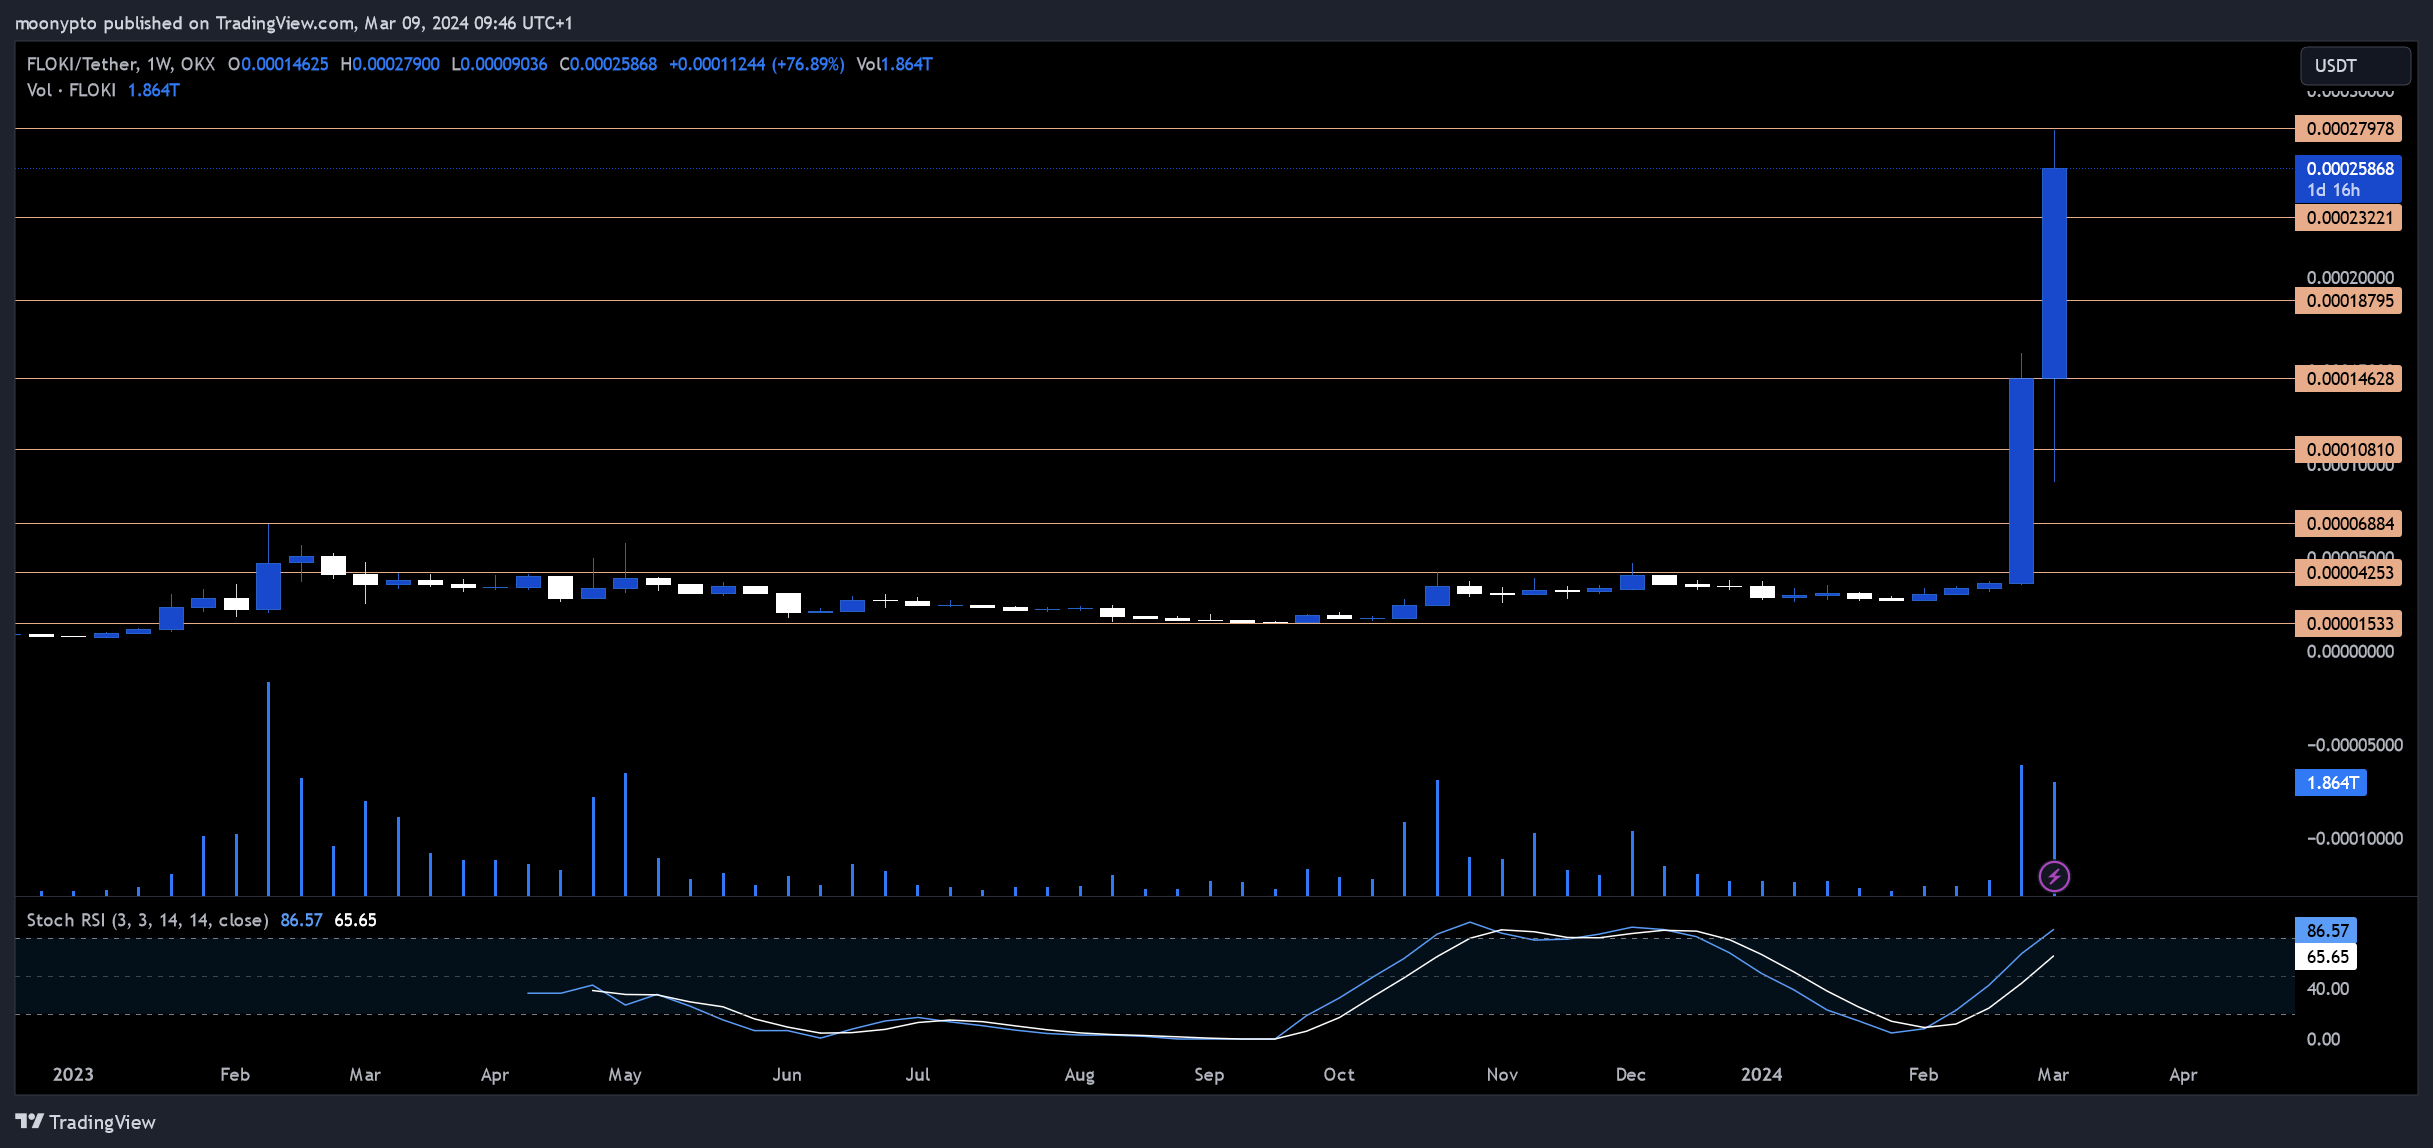Select the 0.00014628 price level label
This screenshot has width=2433, height=1148.
click(2348, 379)
